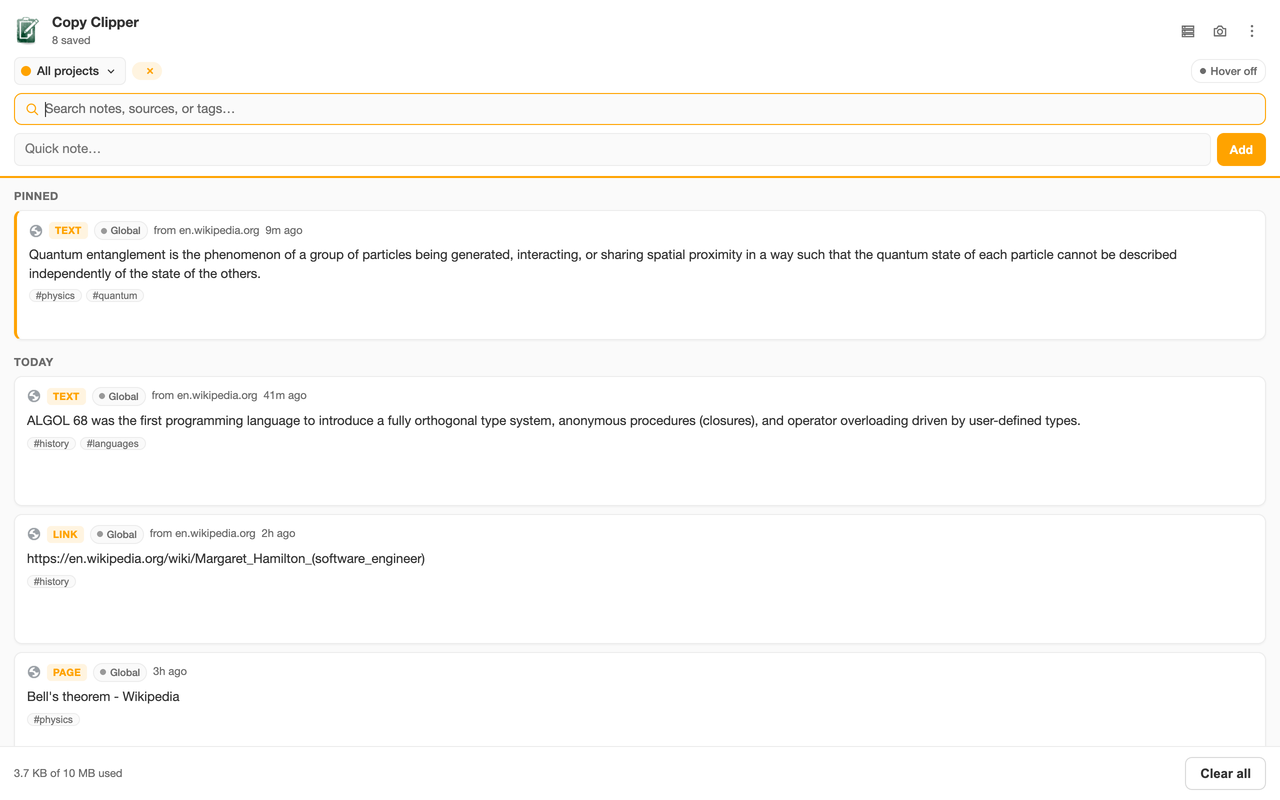Change Global project on Margaret Hamilton link
Image resolution: width=1280 pixels, height=800 pixels.
pos(117,534)
